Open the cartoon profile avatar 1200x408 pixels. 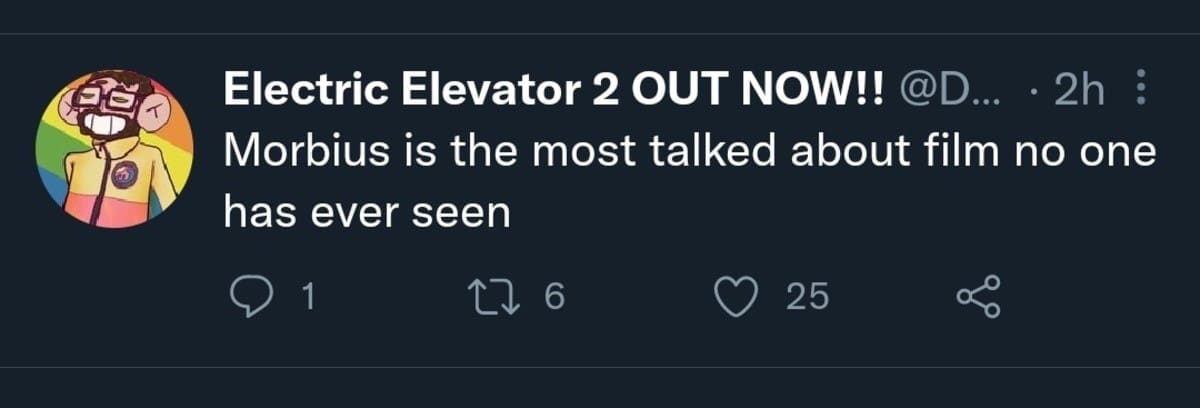[x=114, y=149]
